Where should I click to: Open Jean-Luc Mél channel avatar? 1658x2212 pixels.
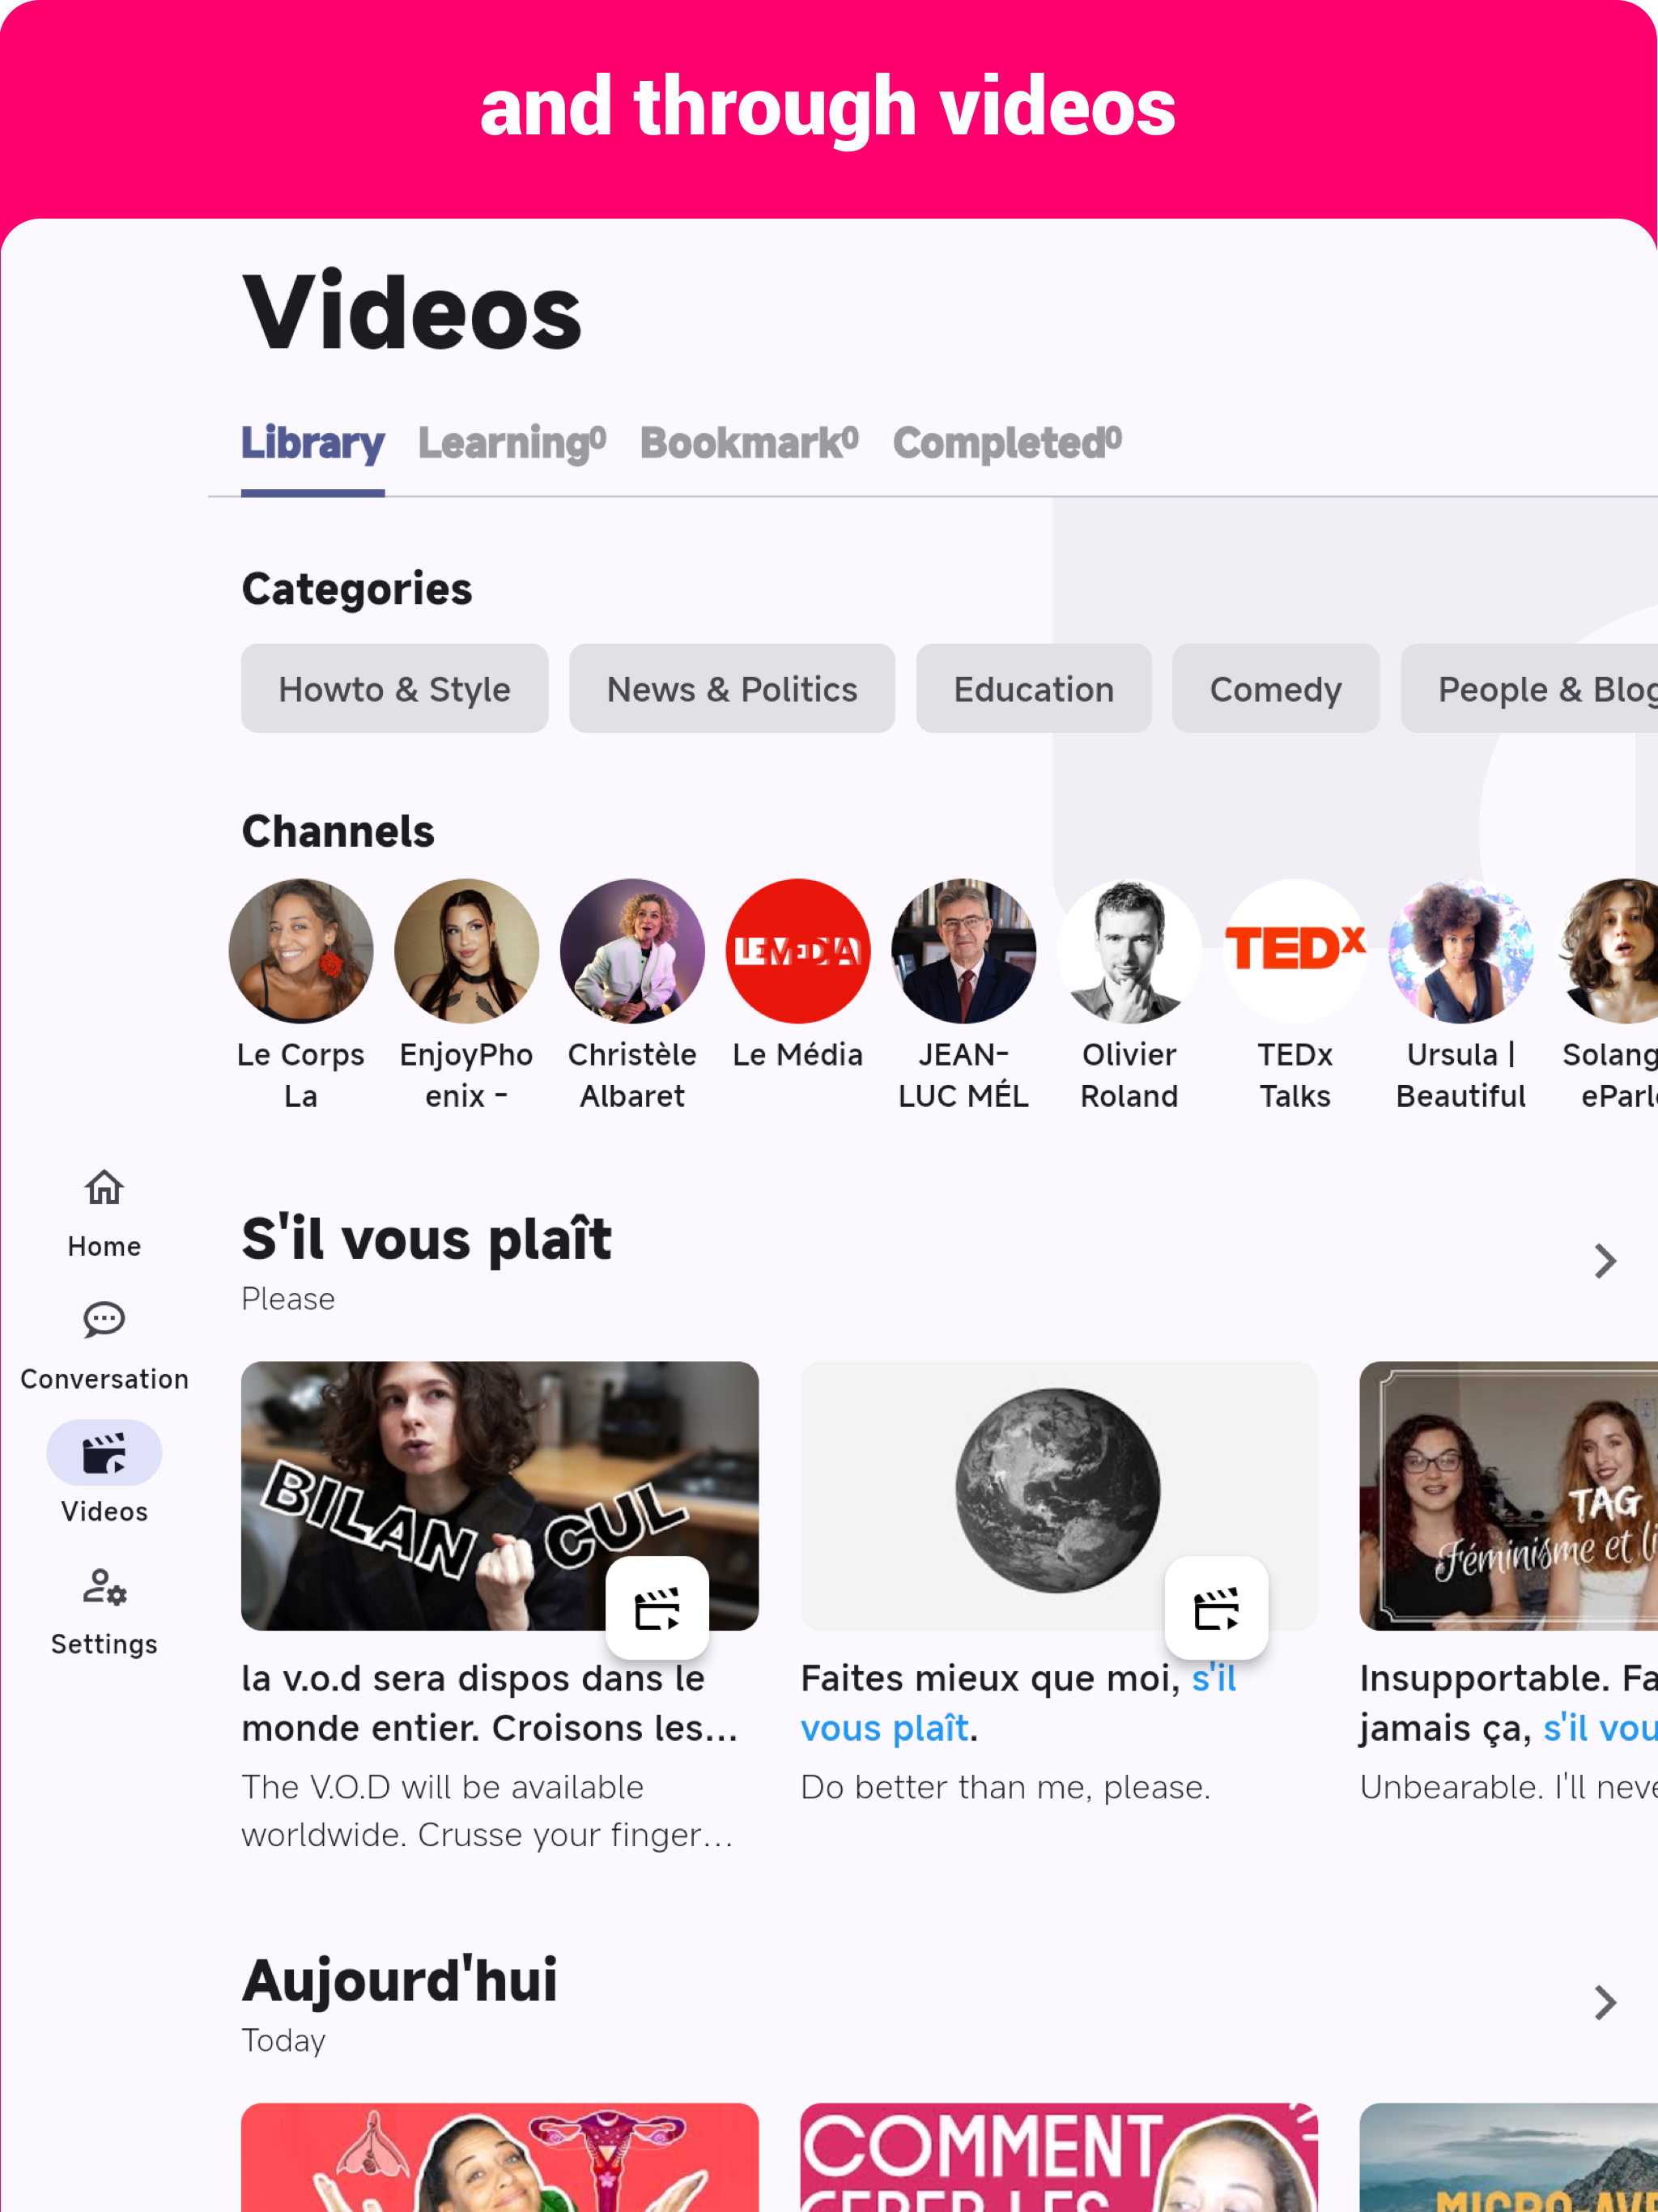coord(963,951)
